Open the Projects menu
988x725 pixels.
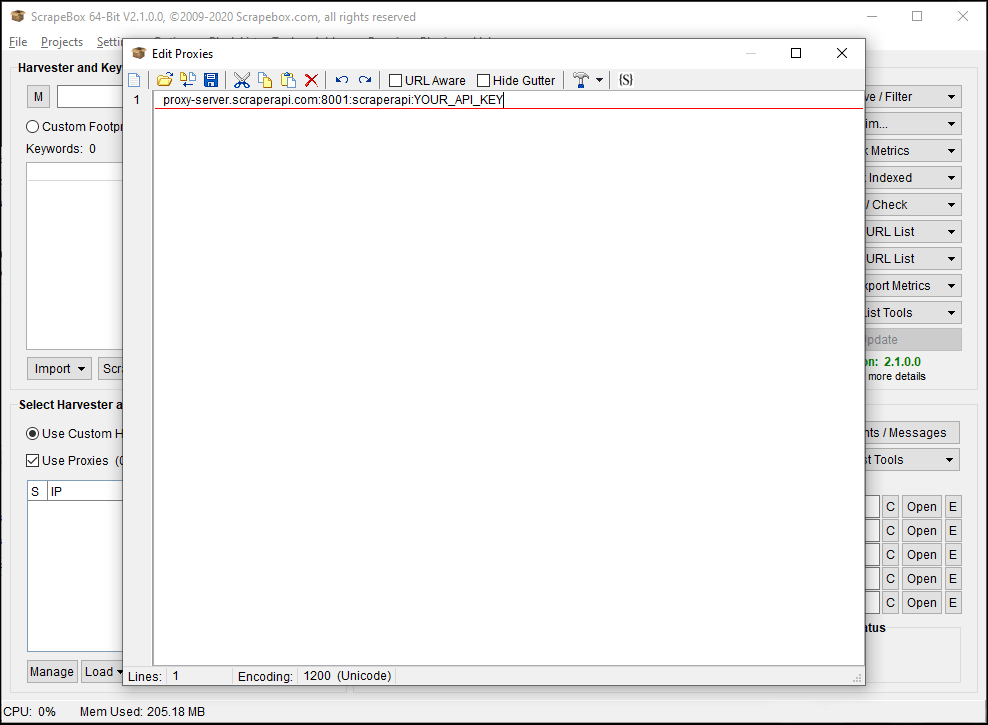[x=61, y=42]
